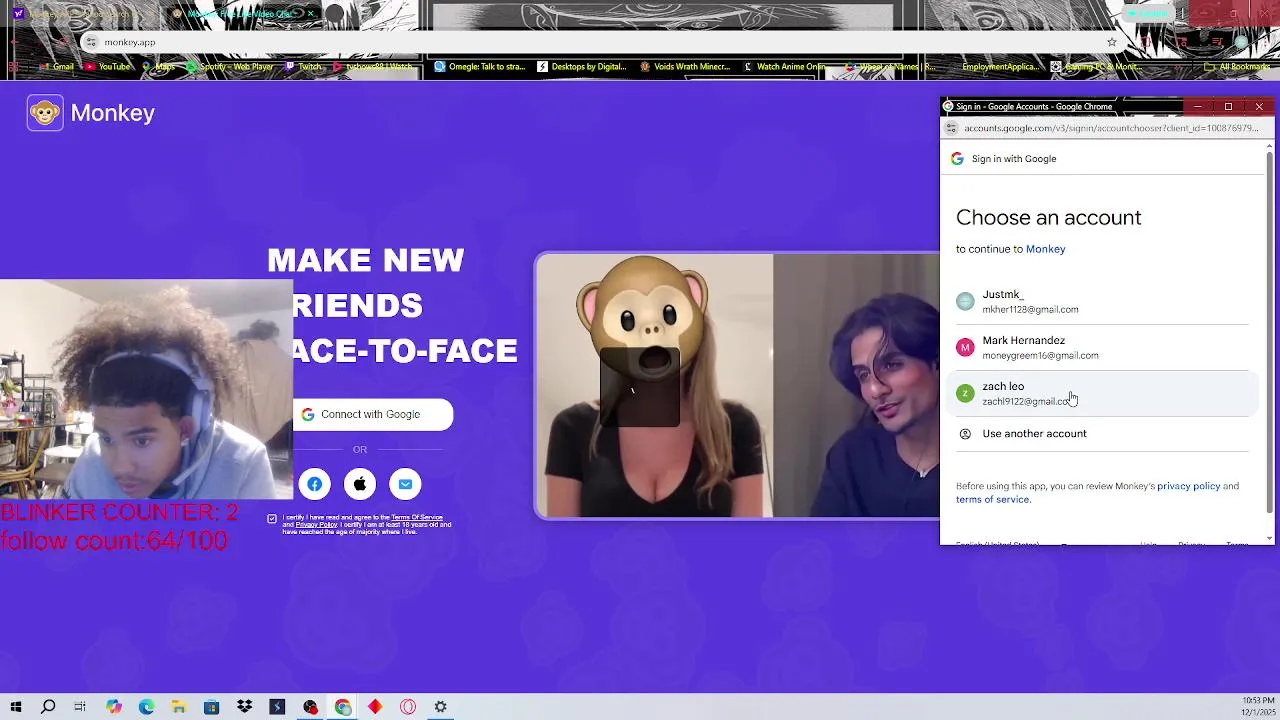
Task: Open Opera GX from taskbar
Action: click(x=408, y=707)
